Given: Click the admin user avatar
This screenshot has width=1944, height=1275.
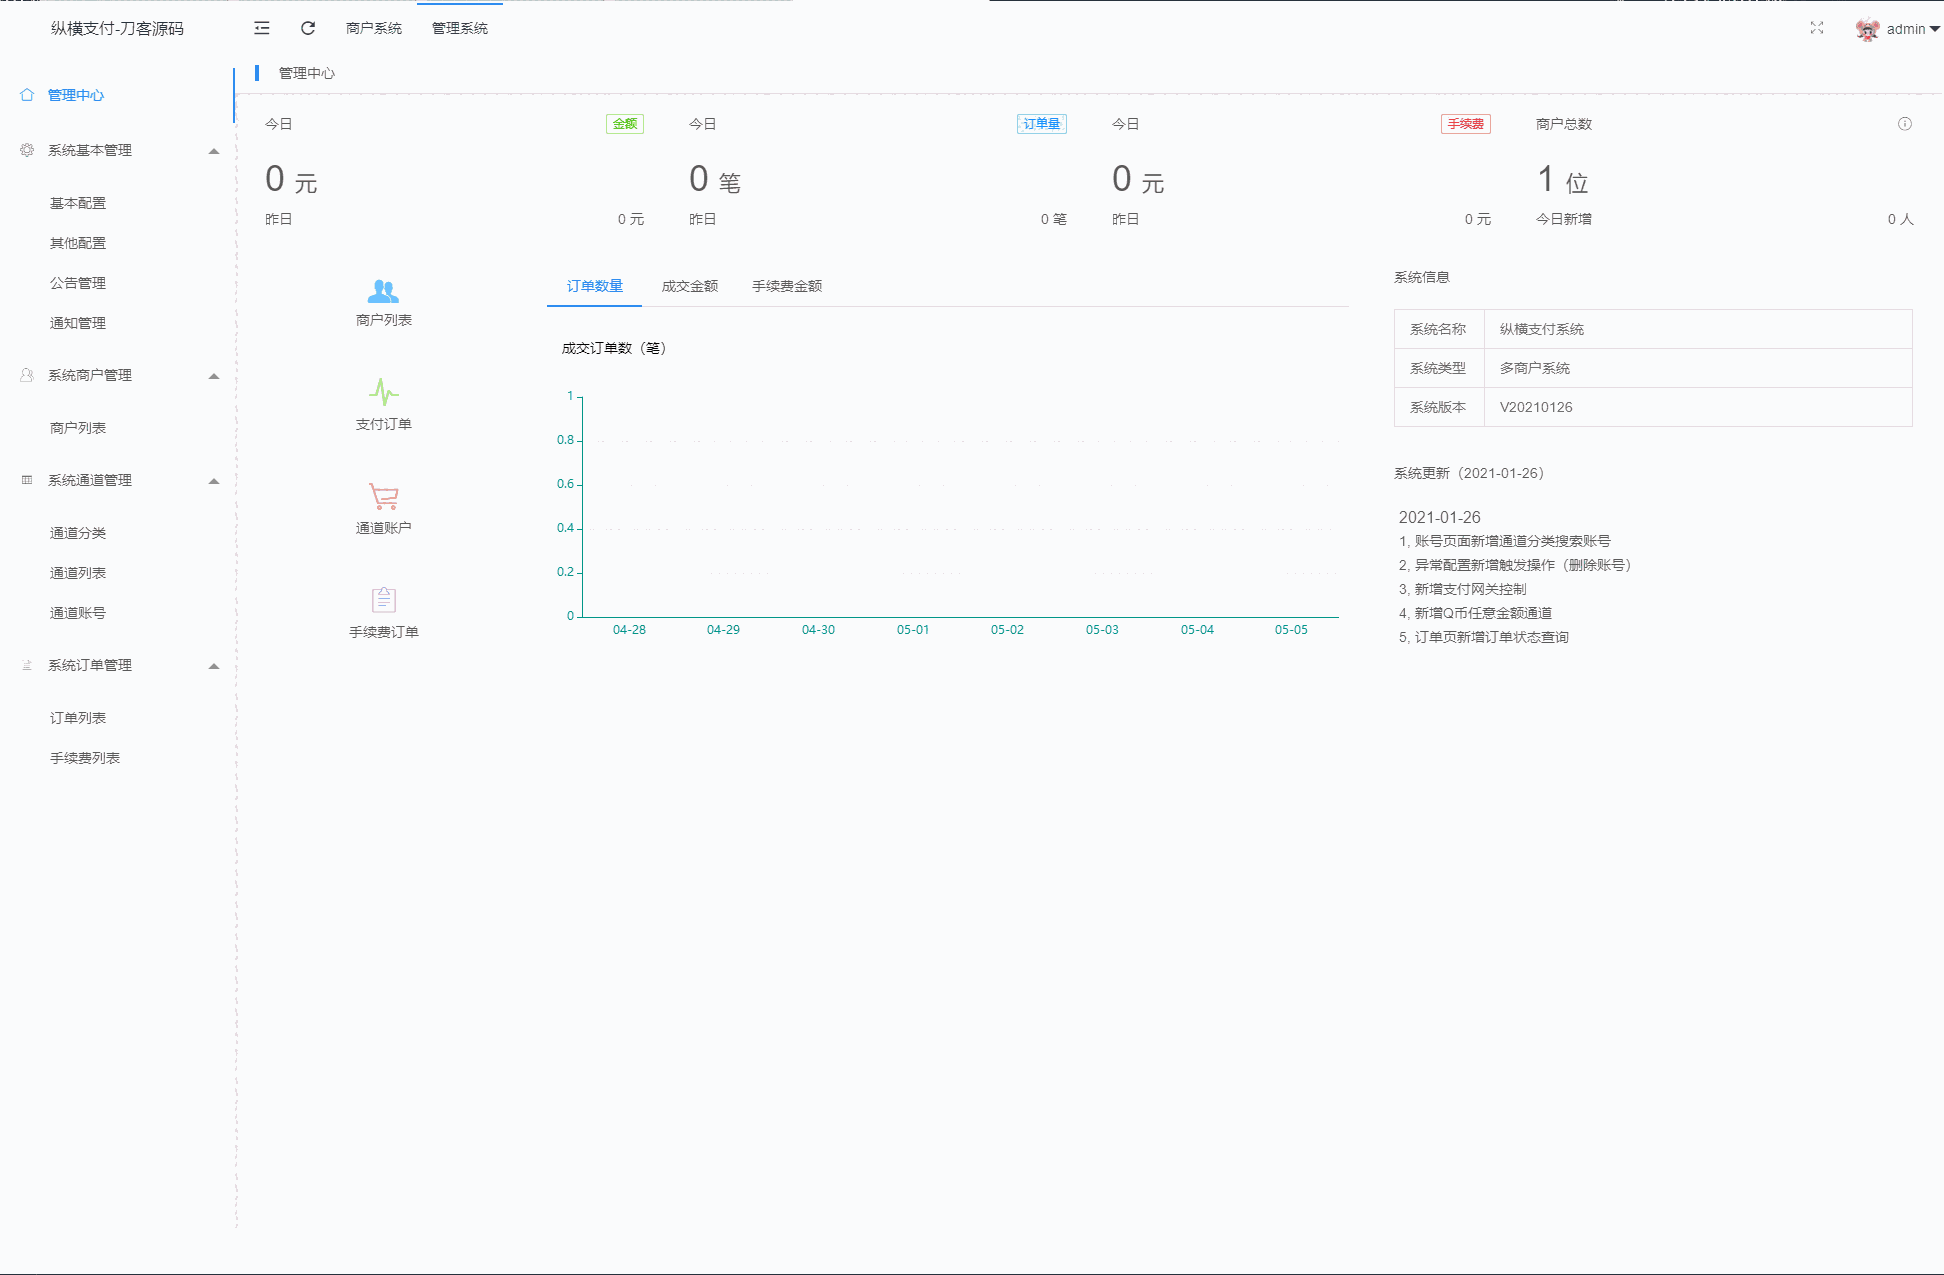Looking at the screenshot, I should click(x=1867, y=29).
